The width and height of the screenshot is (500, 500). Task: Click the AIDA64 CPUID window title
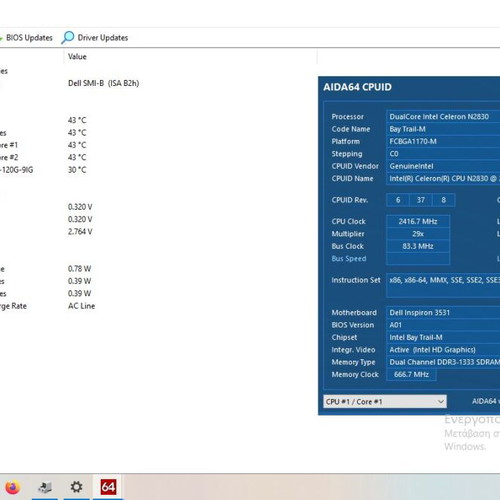357,87
